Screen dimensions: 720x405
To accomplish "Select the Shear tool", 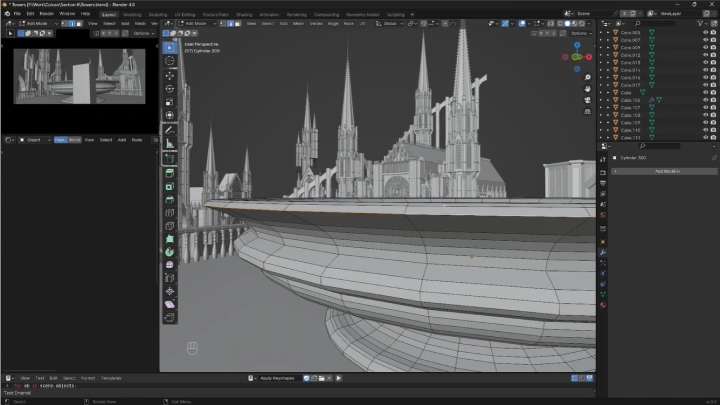I will pyautogui.click(x=169, y=304).
